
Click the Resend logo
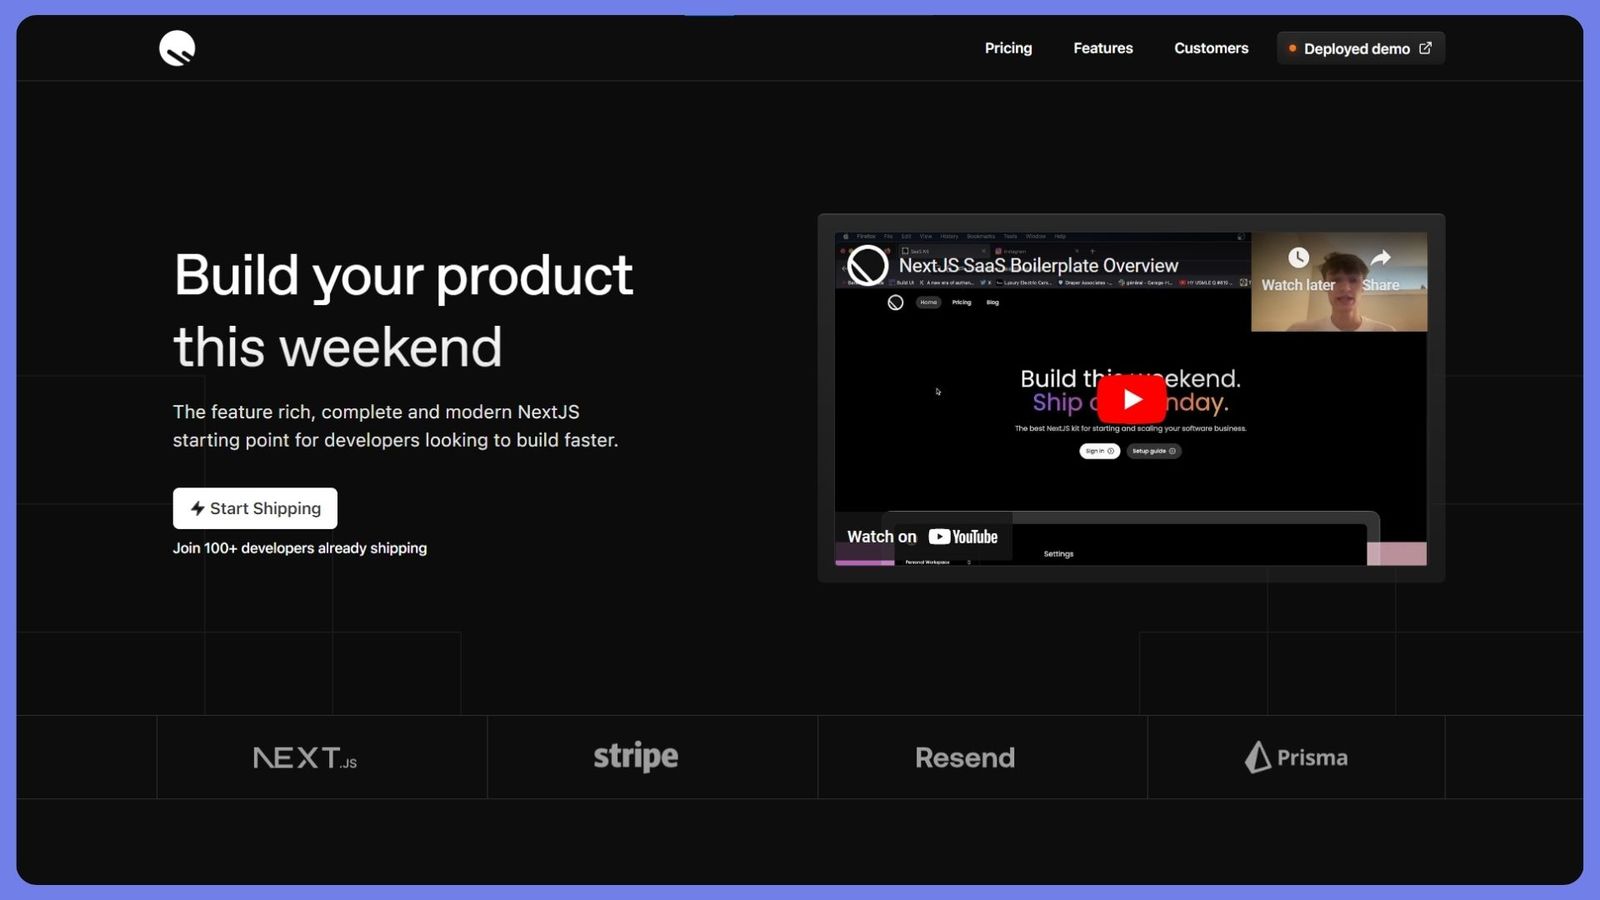coord(965,758)
